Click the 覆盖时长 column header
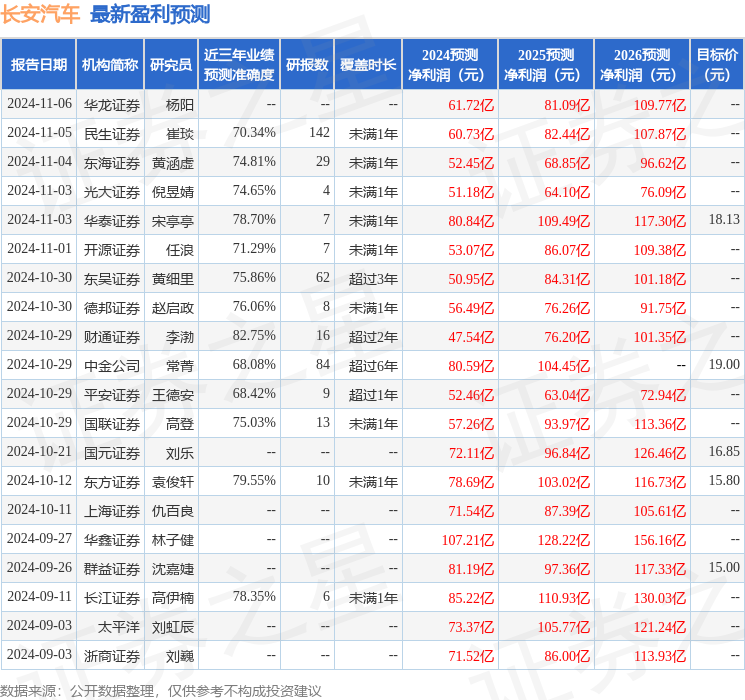The height and width of the screenshot is (700, 745). 368,65
